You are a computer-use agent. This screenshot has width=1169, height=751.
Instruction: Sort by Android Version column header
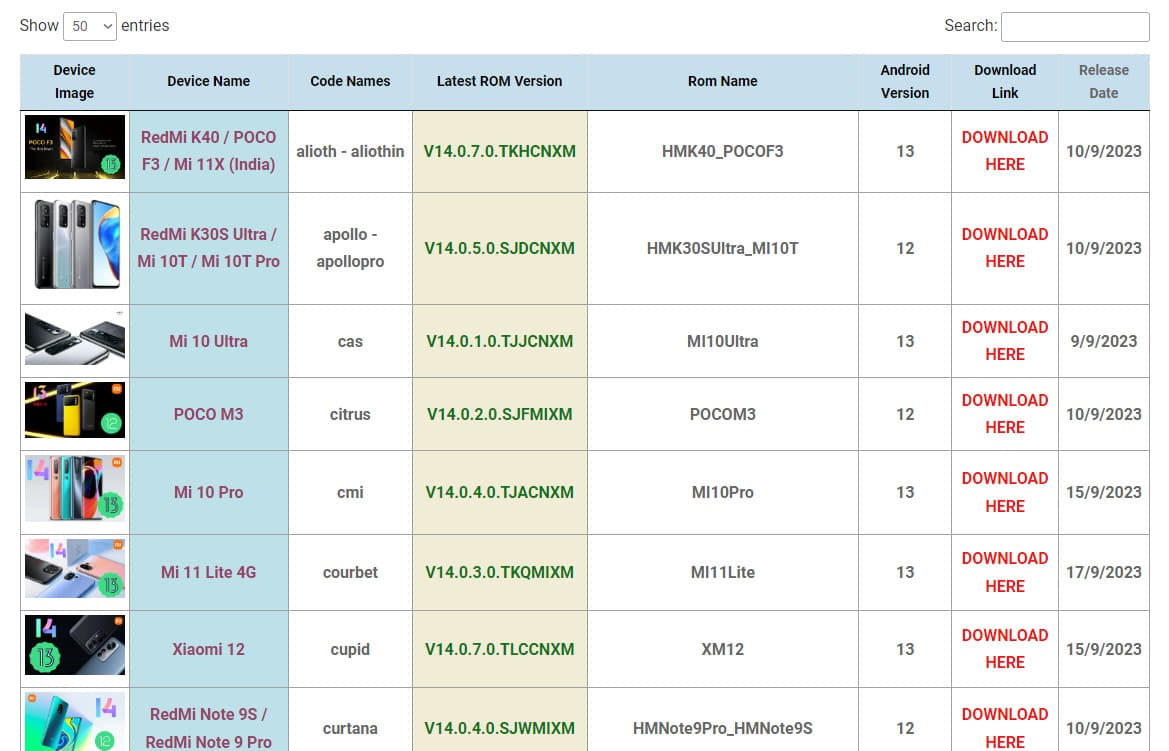click(x=904, y=81)
